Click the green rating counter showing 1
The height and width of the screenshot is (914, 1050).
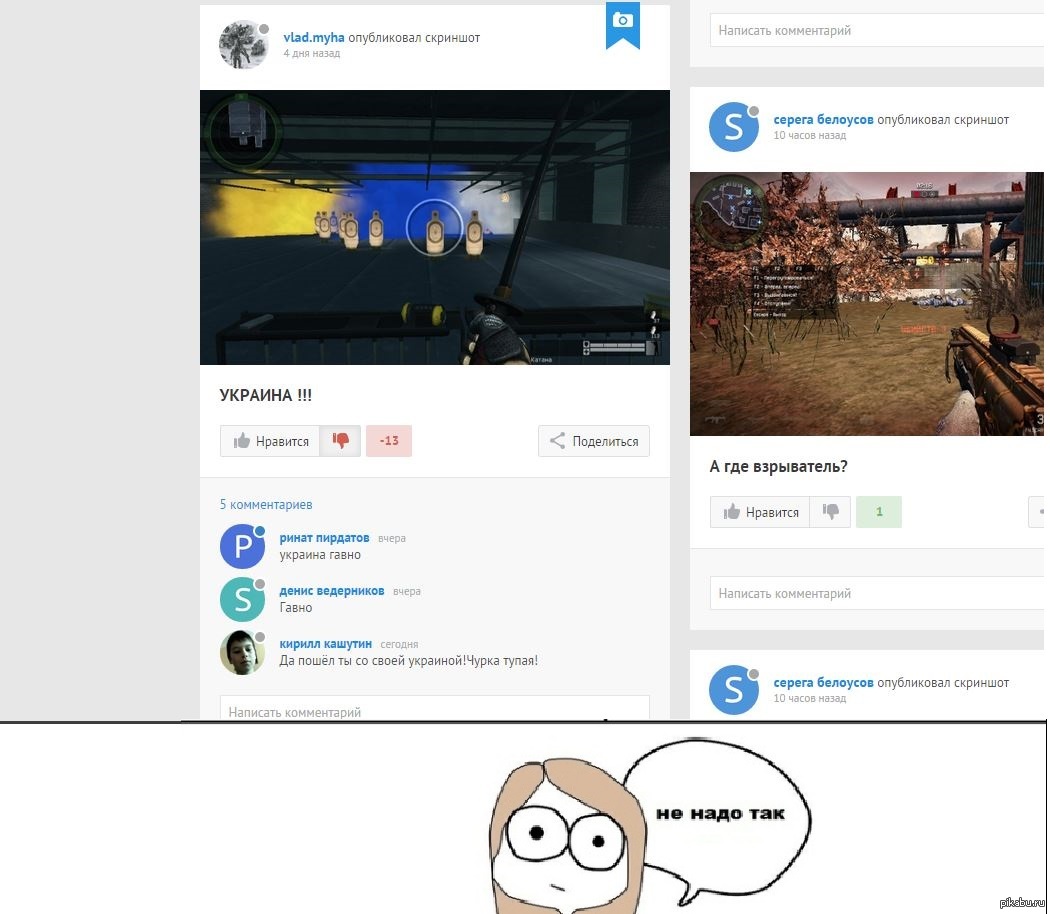pos(879,512)
